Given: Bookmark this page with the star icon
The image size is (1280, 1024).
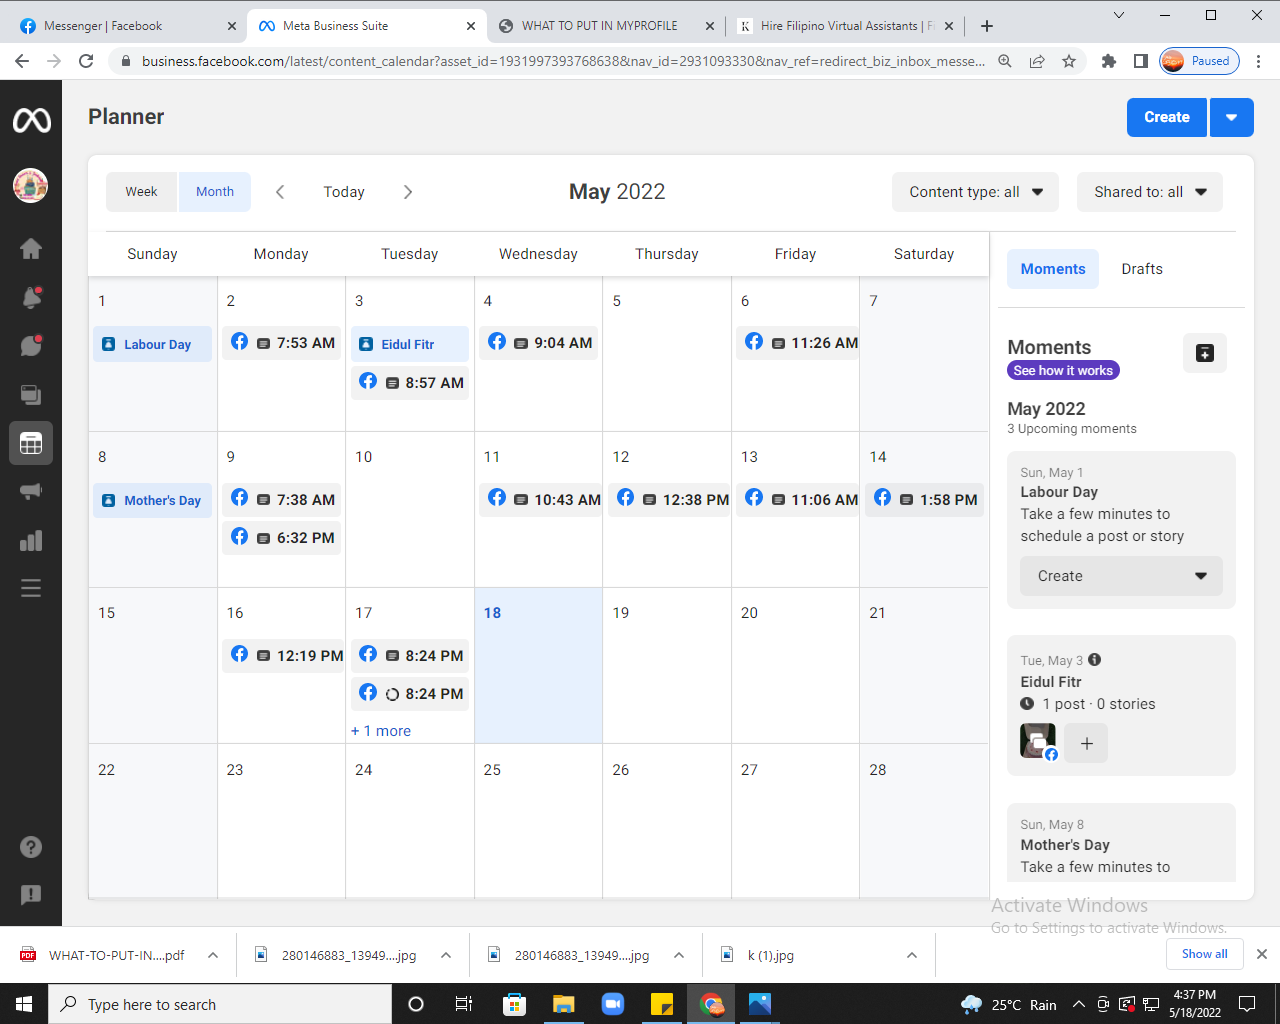Looking at the screenshot, I should pyautogui.click(x=1069, y=61).
